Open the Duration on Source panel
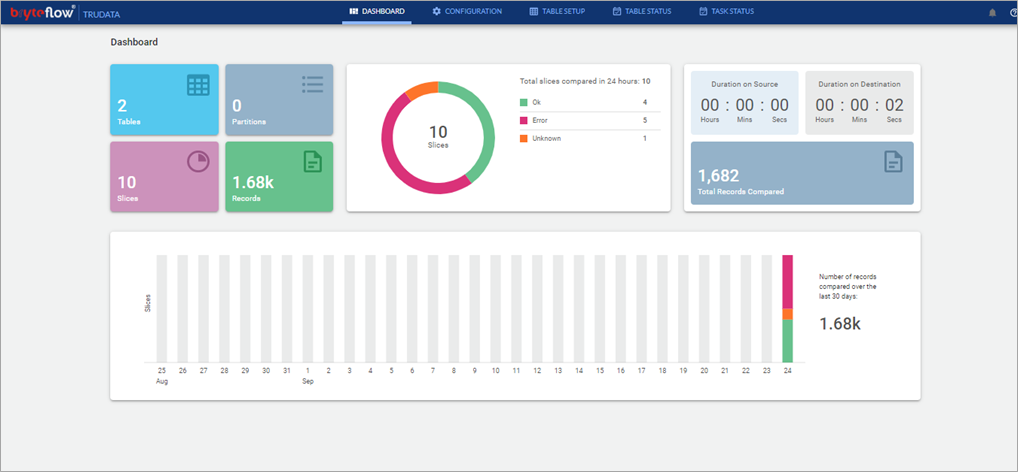The image size is (1018, 472). 744,102
